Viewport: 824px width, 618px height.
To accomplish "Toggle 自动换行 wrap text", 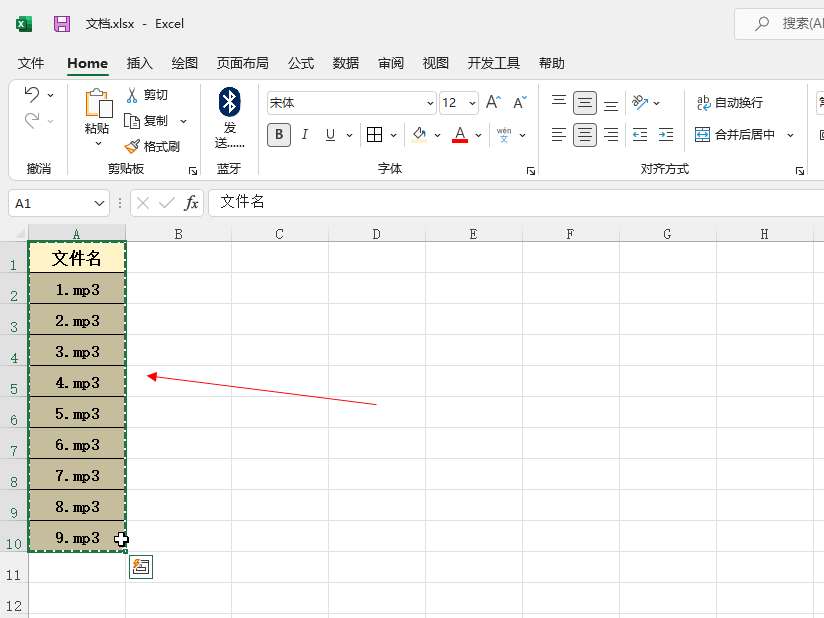I will click(730, 102).
